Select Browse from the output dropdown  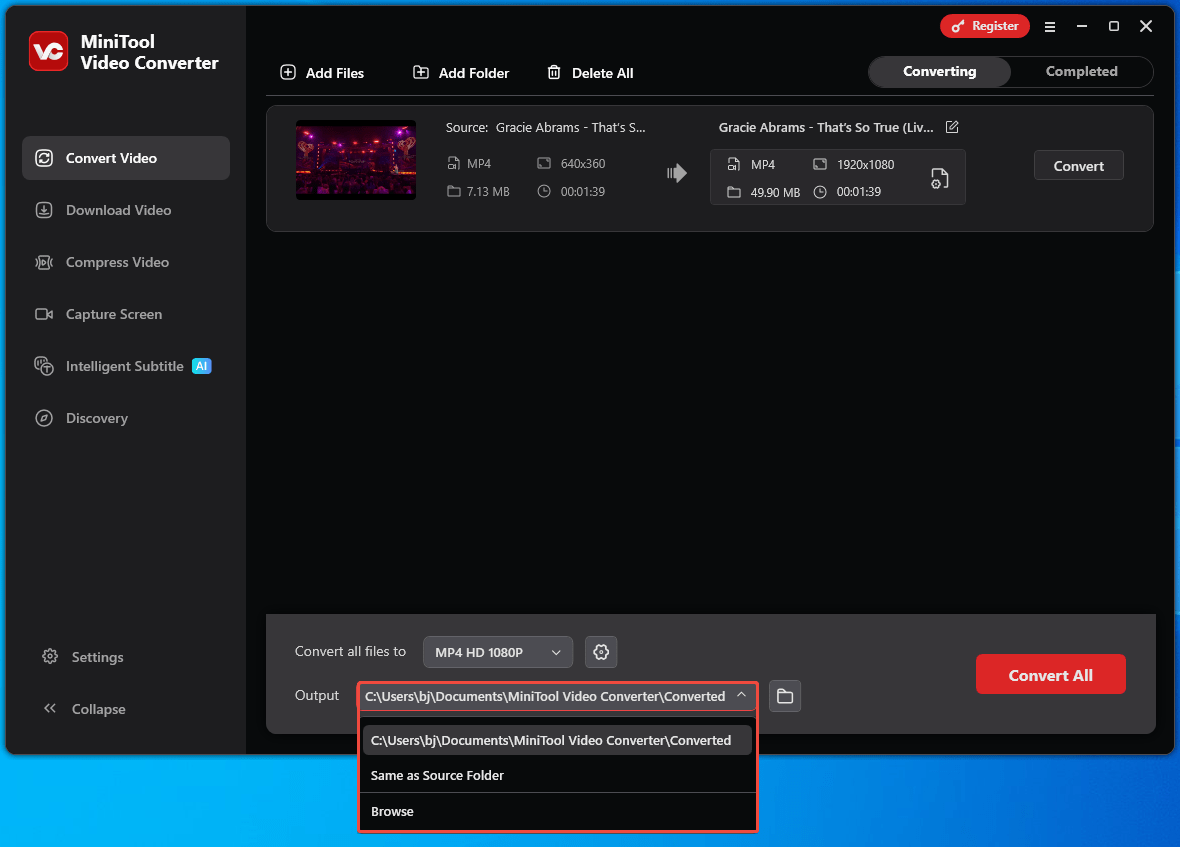pyautogui.click(x=392, y=811)
